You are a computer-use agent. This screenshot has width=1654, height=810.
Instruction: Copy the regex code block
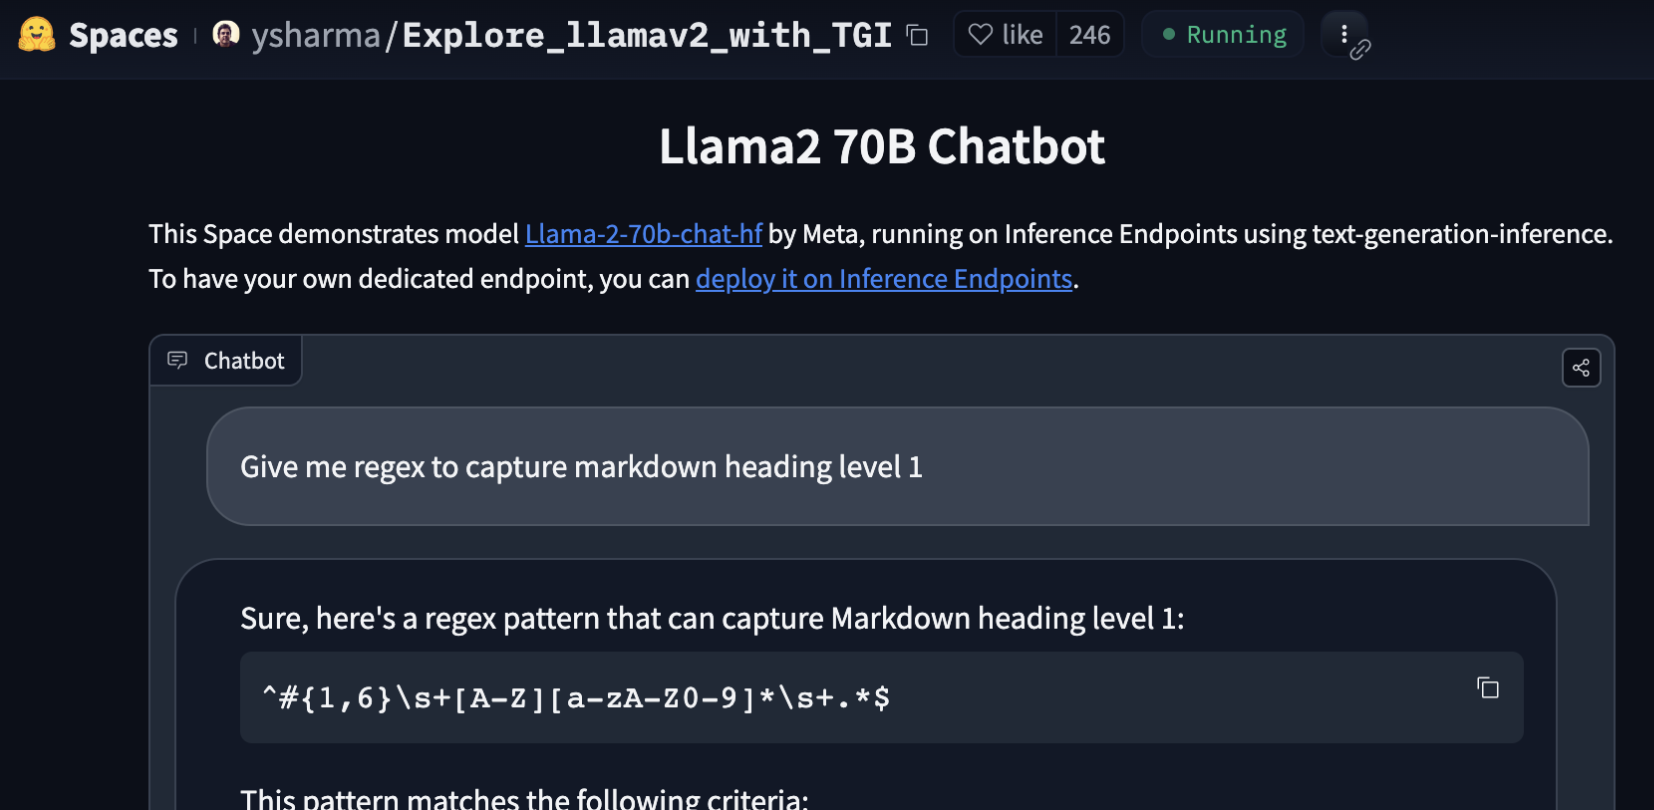point(1488,688)
